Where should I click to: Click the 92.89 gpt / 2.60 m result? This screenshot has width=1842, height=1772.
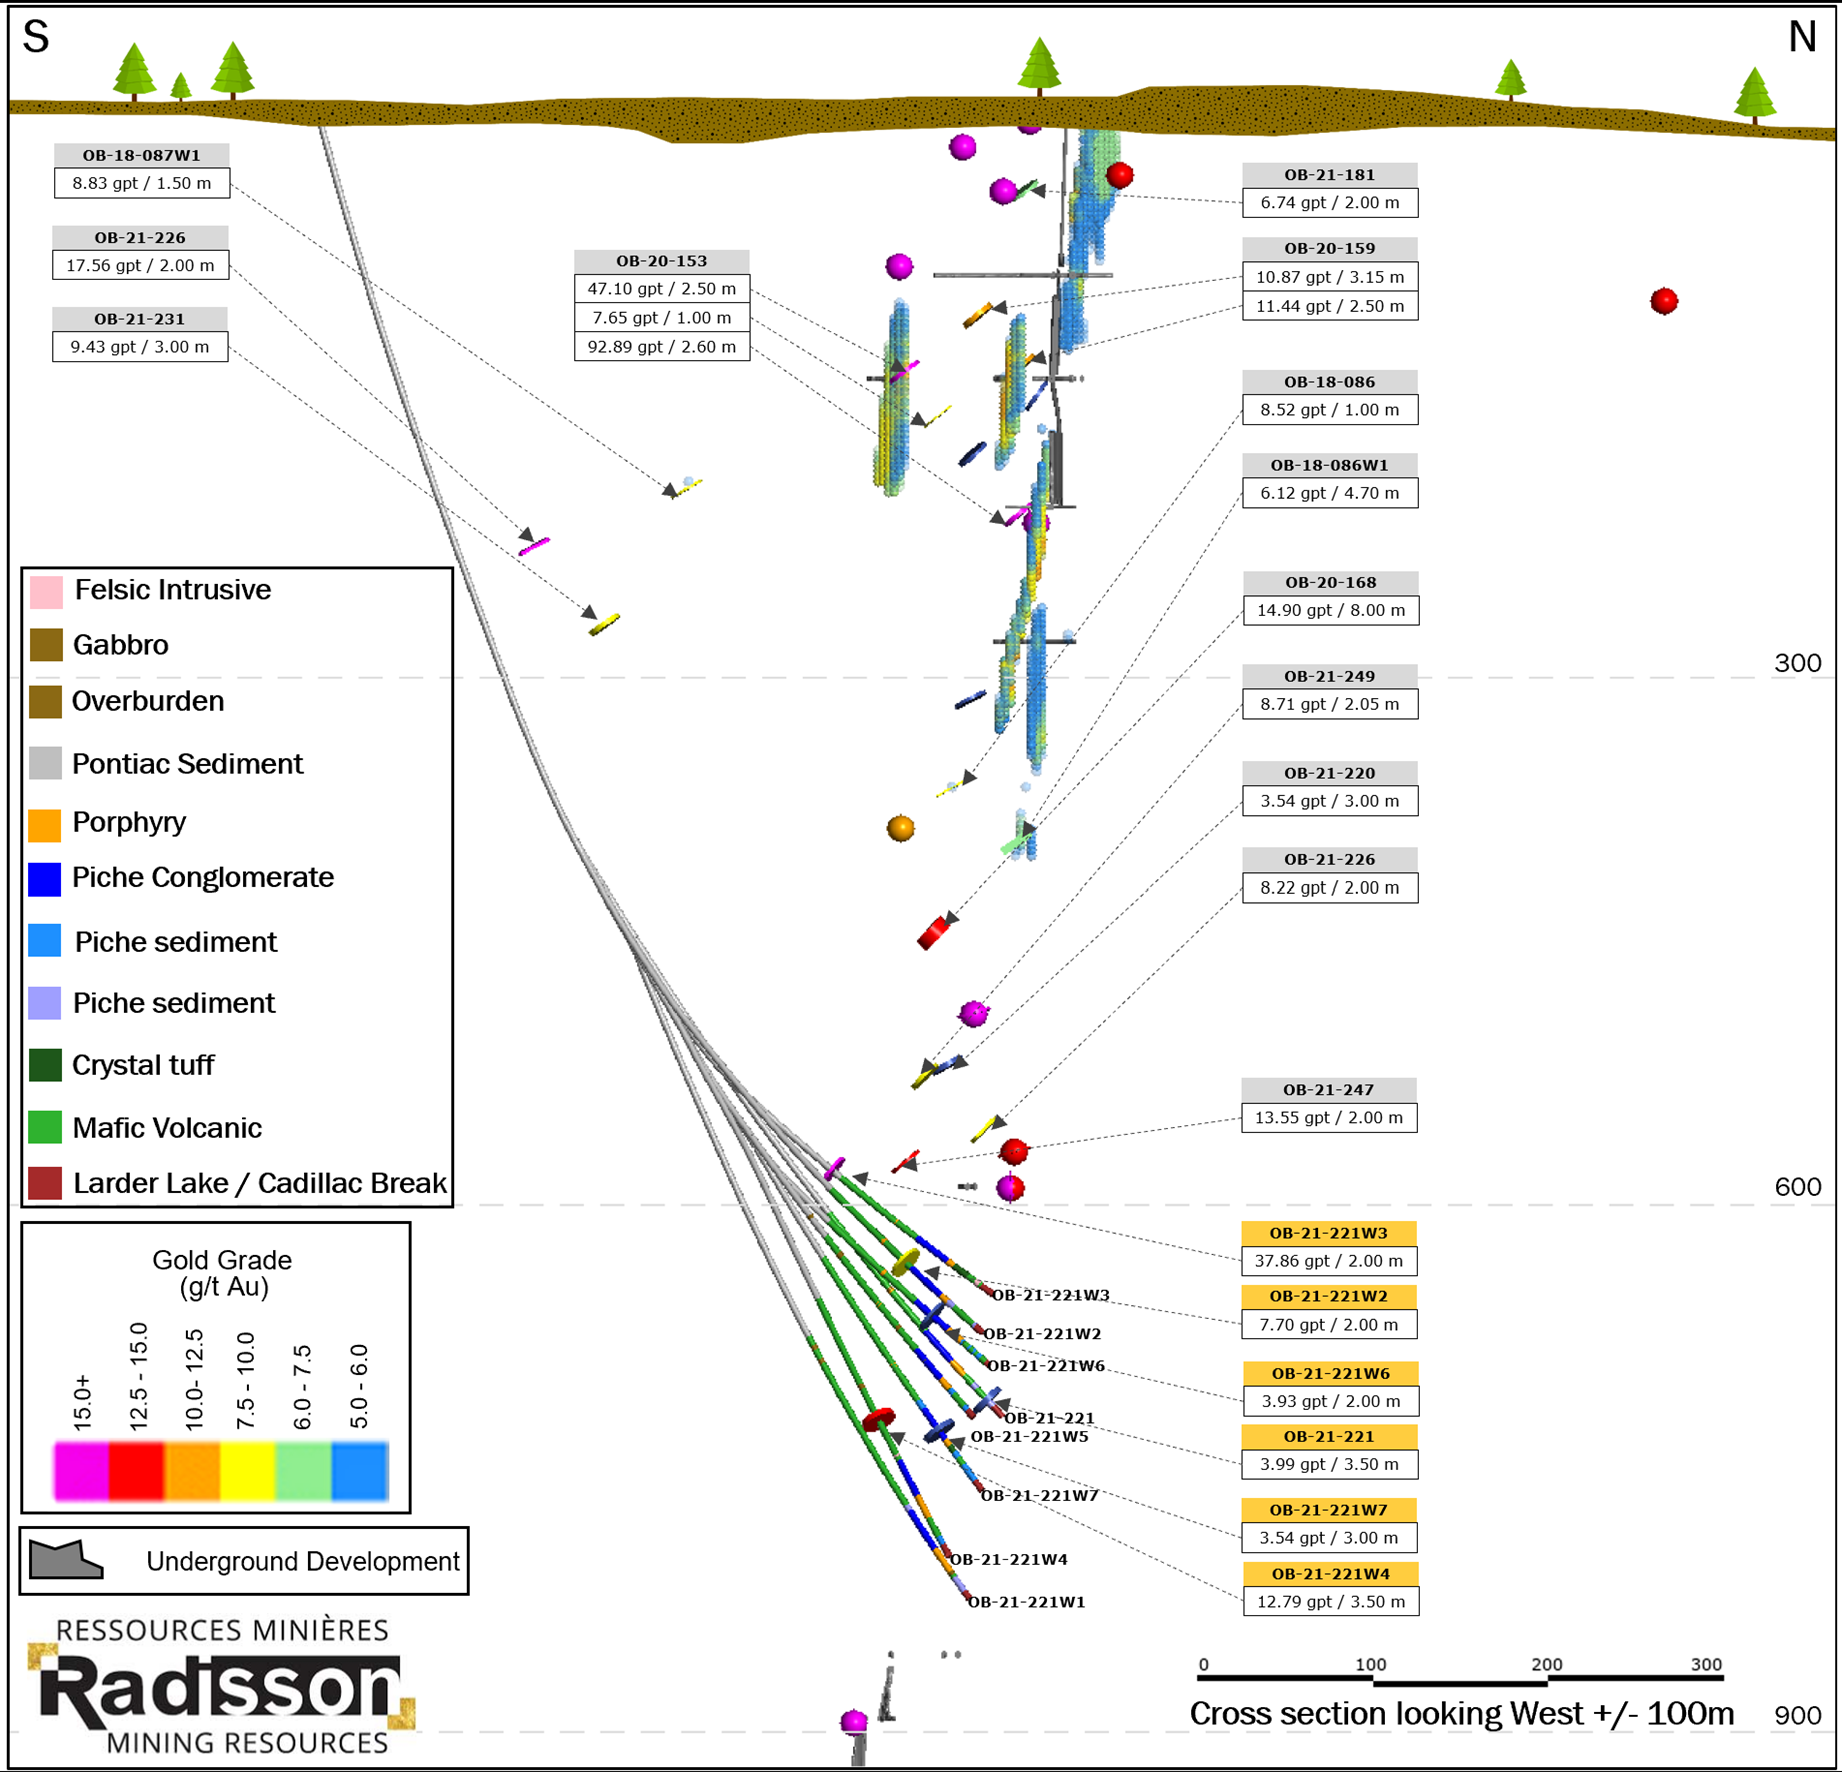pyautogui.click(x=661, y=347)
